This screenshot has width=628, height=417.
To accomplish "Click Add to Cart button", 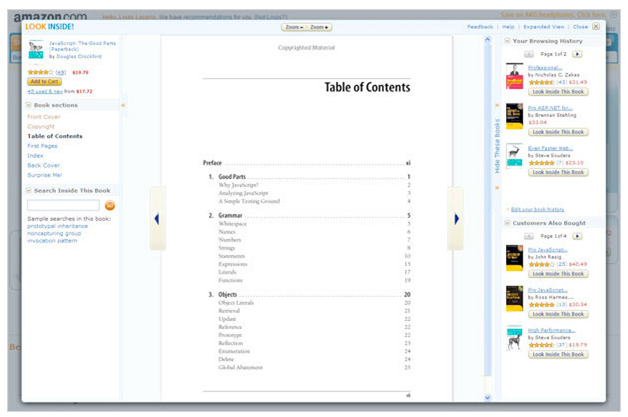I will [x=44, y=82].
